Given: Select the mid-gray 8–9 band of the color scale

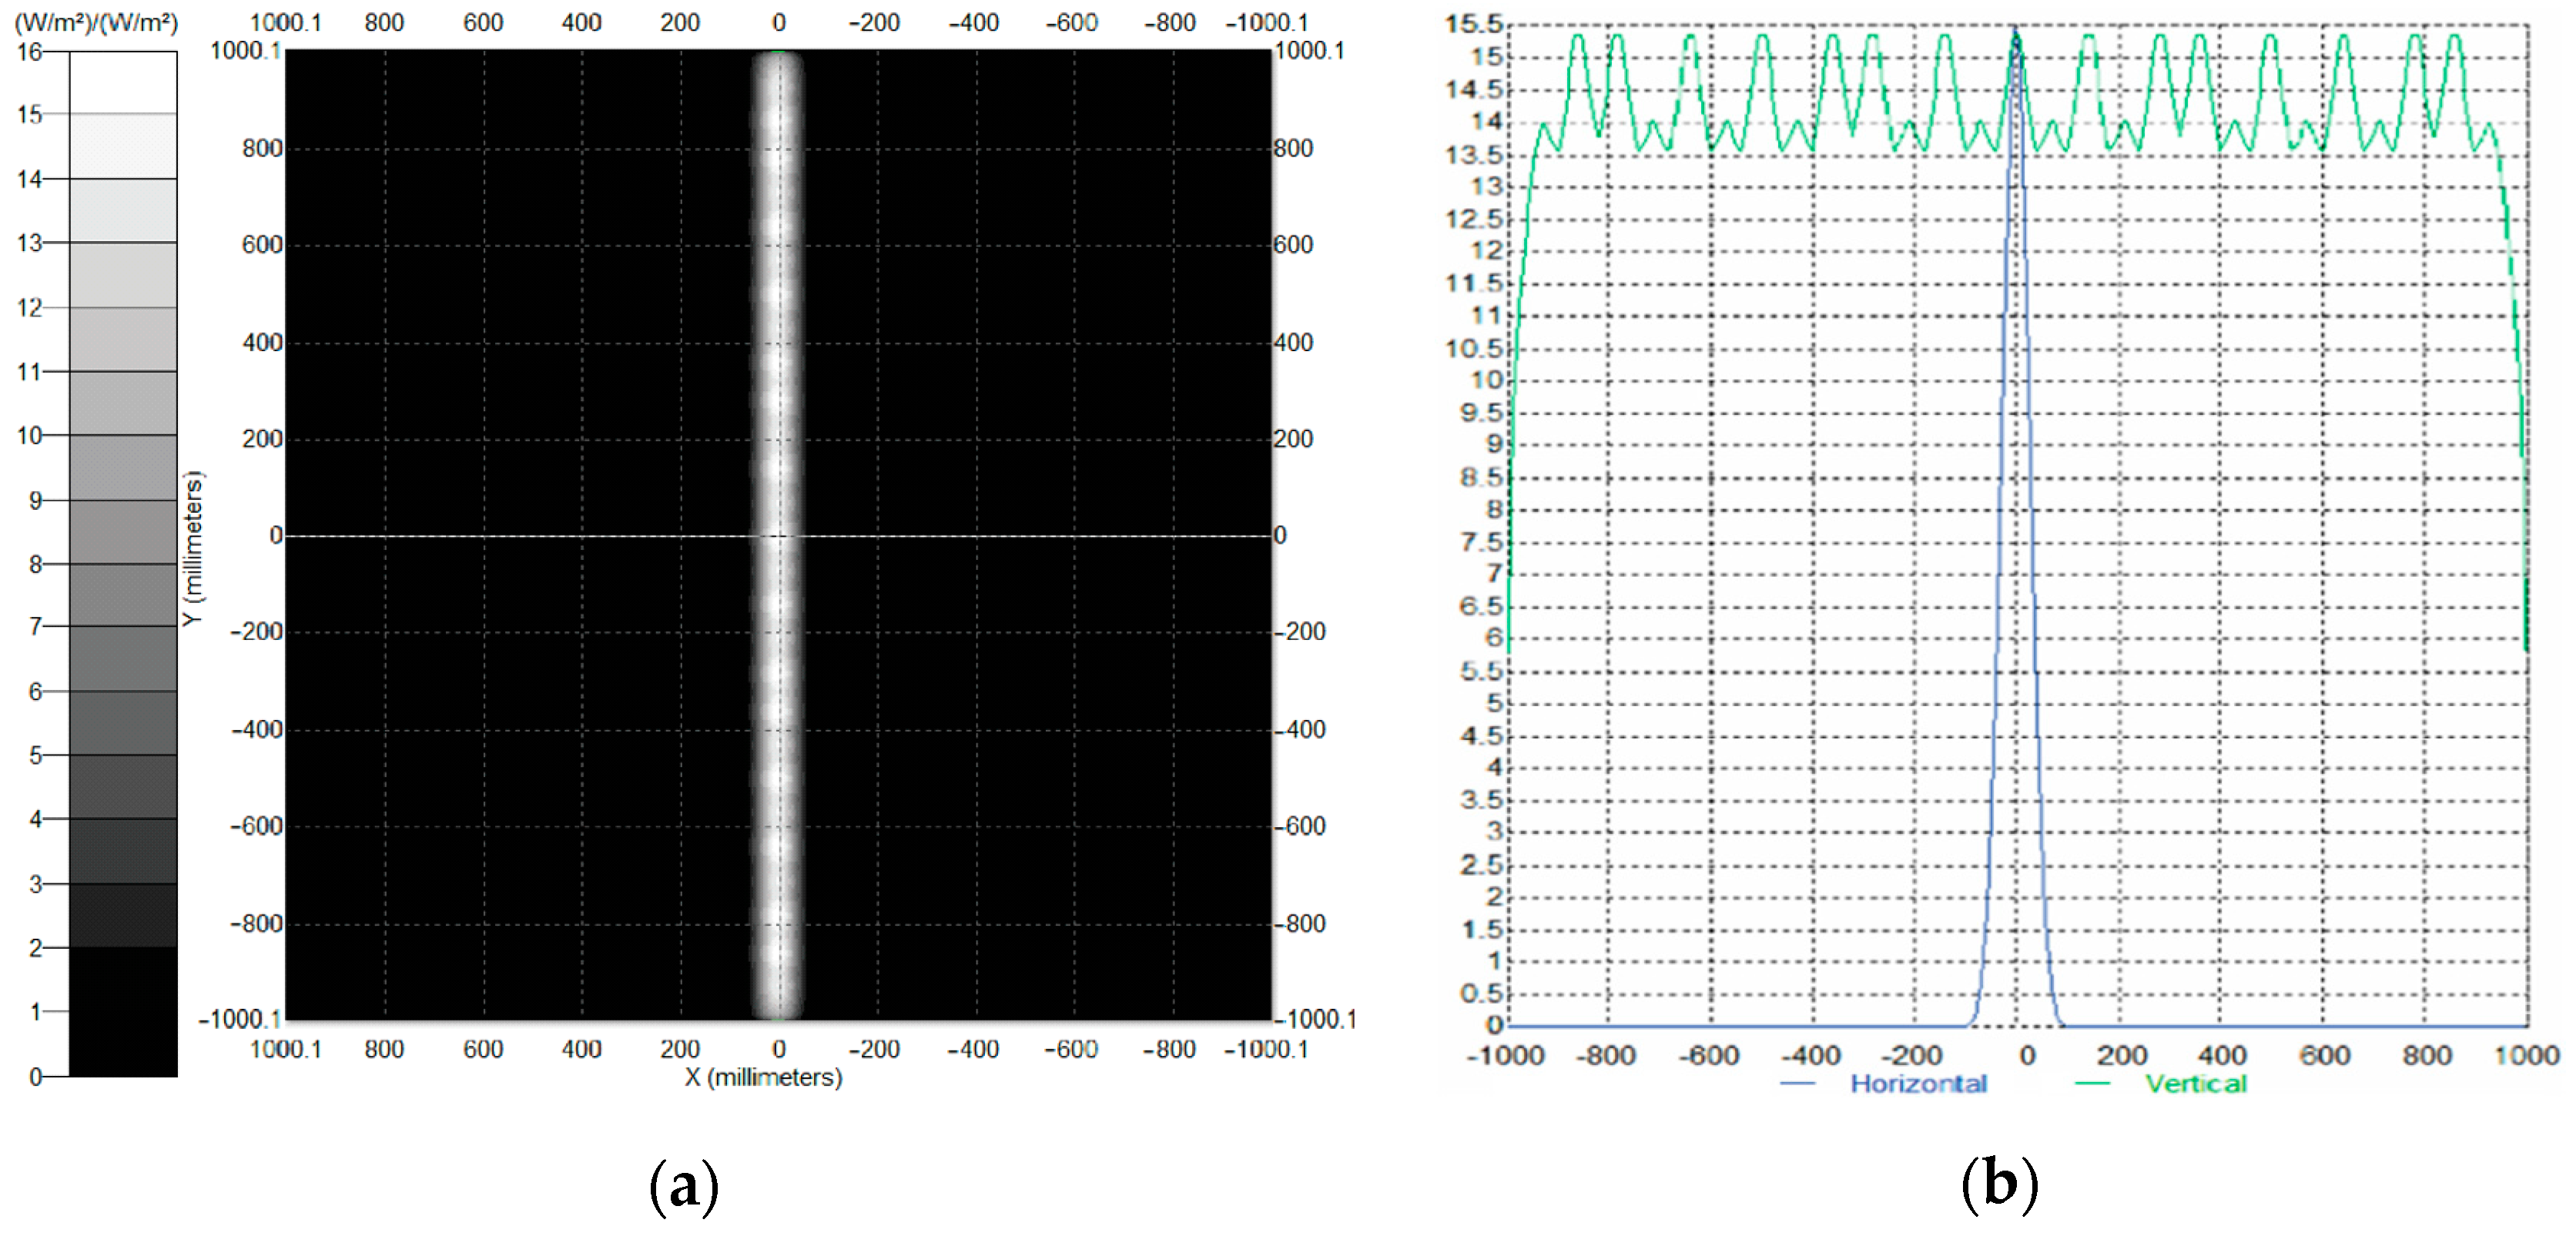Looking at the screenshot, I should [x=123, y=532].
